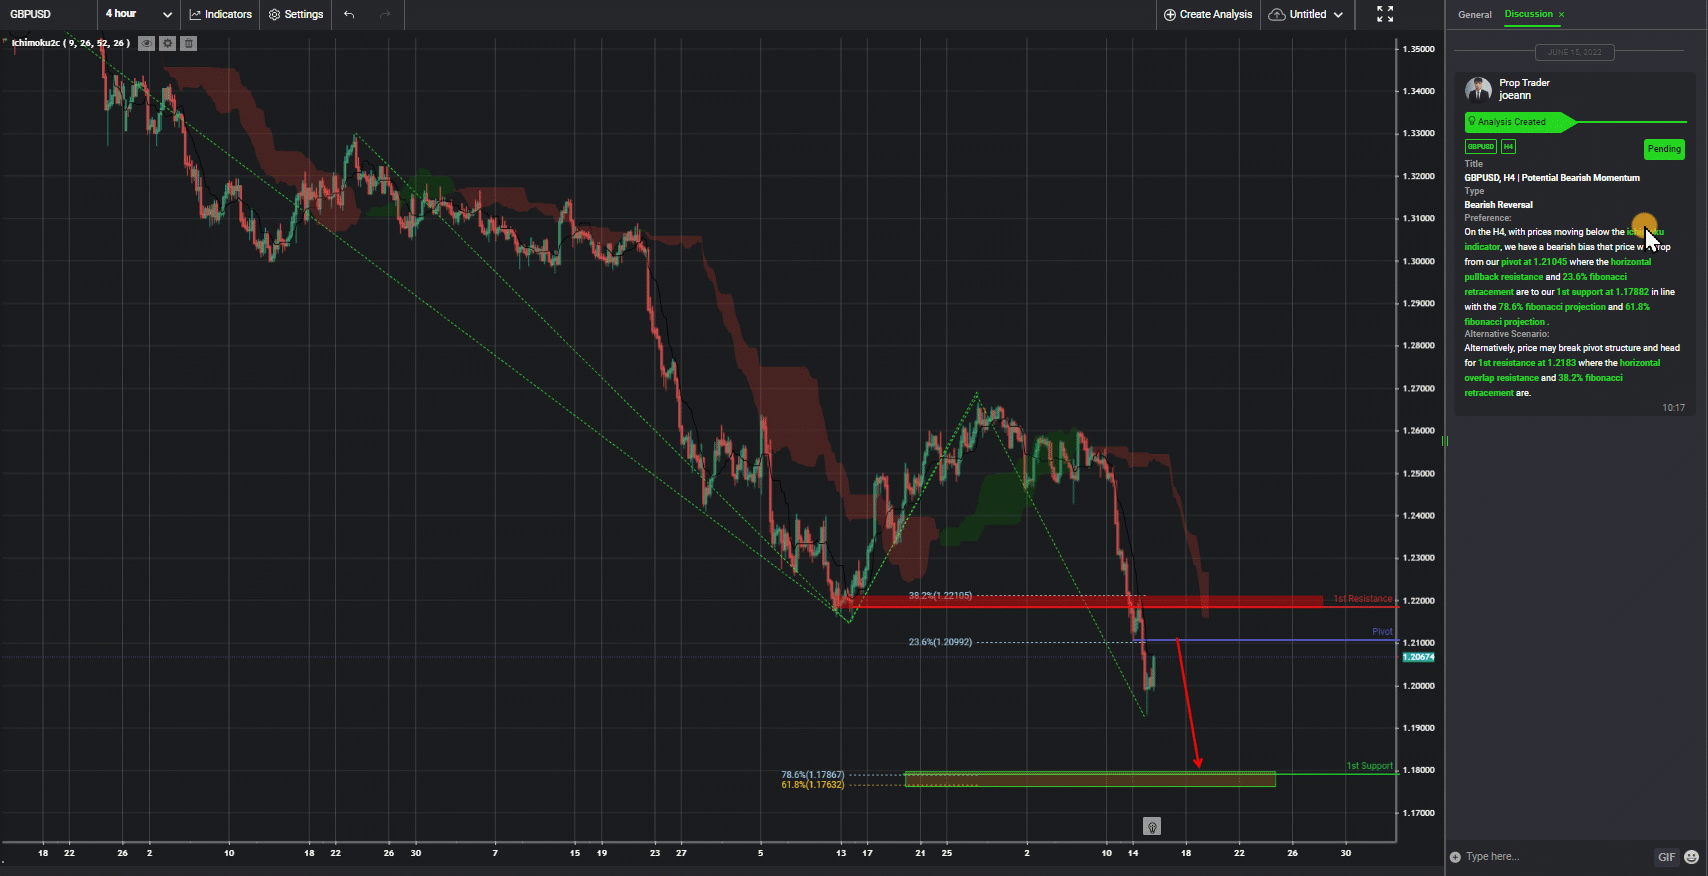The image size is (1708, 876).
Task: Click the lightbulb idea marker on chart
Action: (x=1152, y=826)
